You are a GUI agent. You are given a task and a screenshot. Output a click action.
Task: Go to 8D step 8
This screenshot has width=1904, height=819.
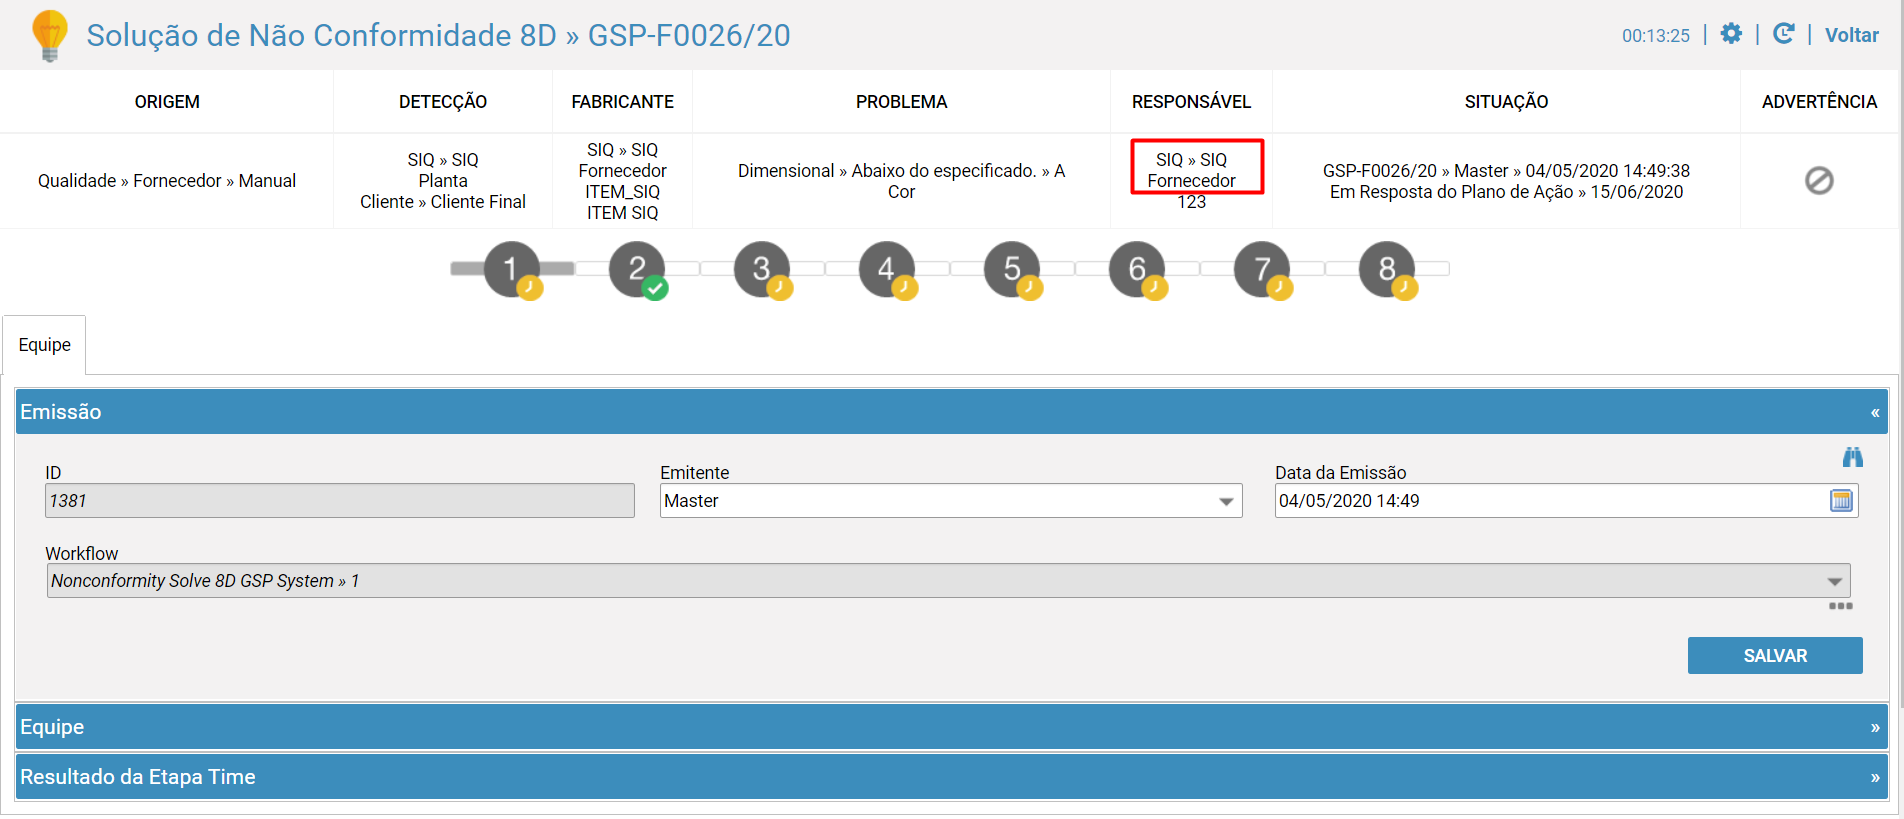[x=1387, y=269]
